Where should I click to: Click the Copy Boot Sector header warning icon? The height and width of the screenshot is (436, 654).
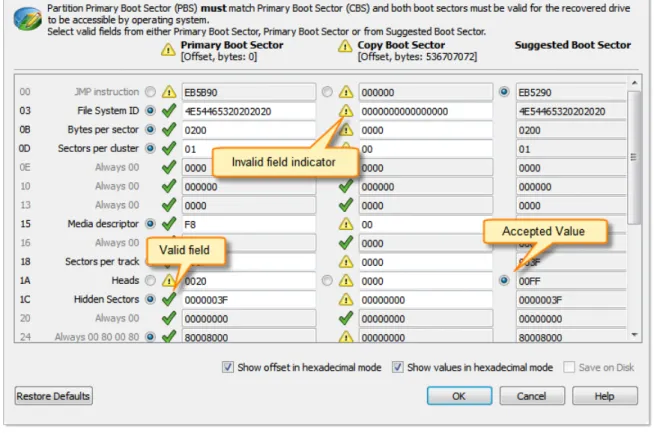(x=345, y=46)
